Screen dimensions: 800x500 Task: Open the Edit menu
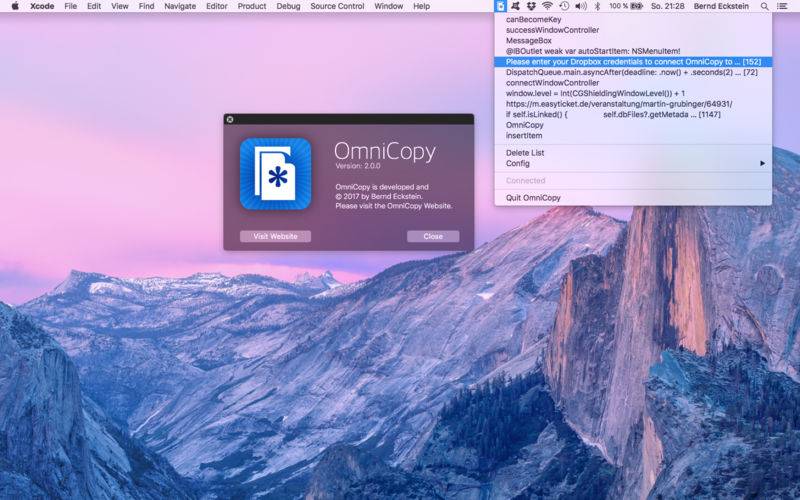[94, 6]
